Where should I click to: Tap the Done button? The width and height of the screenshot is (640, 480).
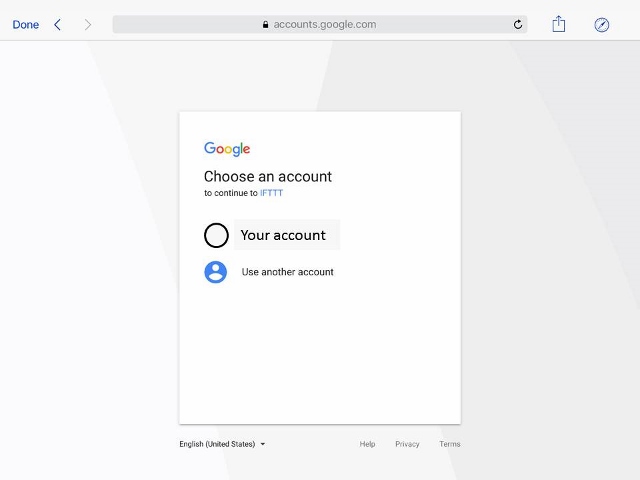(x=26, y=24)
